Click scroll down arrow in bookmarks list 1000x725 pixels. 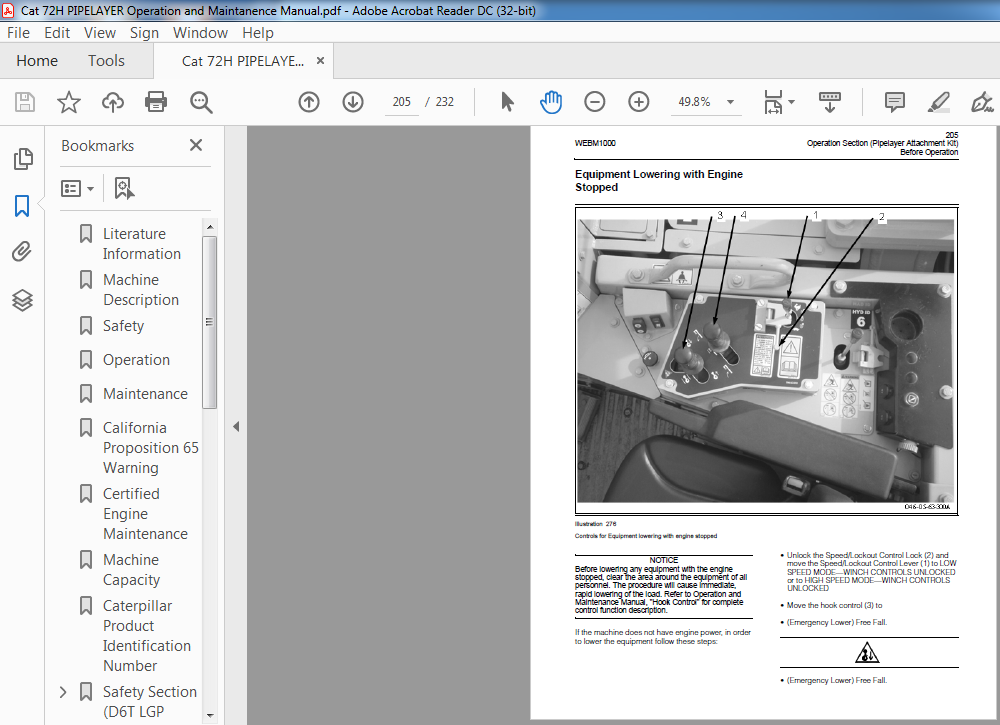210,715
